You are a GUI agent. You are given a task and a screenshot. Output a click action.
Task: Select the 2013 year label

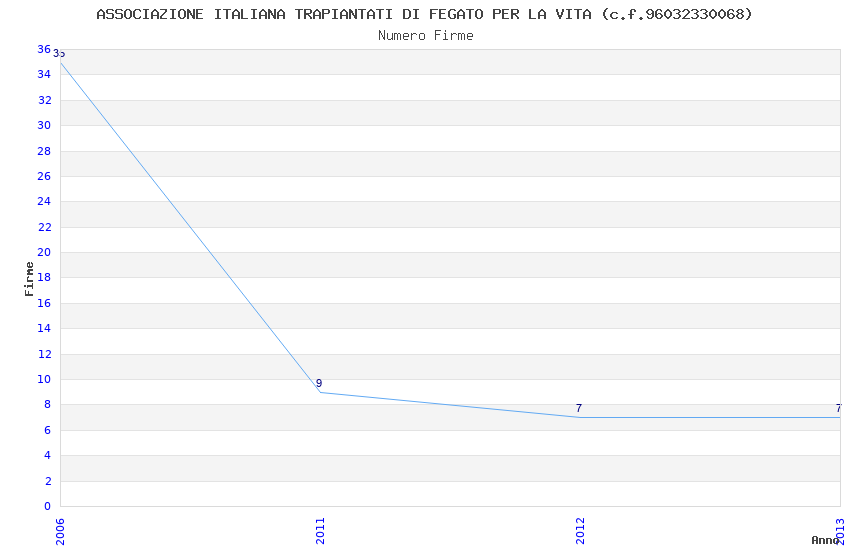(x=840, y=532)
